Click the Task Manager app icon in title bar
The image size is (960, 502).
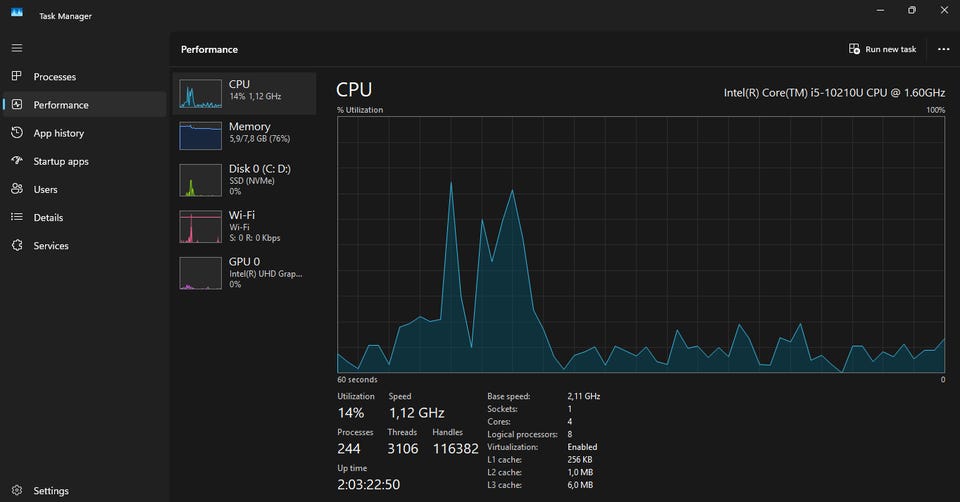tap(17, 12)
